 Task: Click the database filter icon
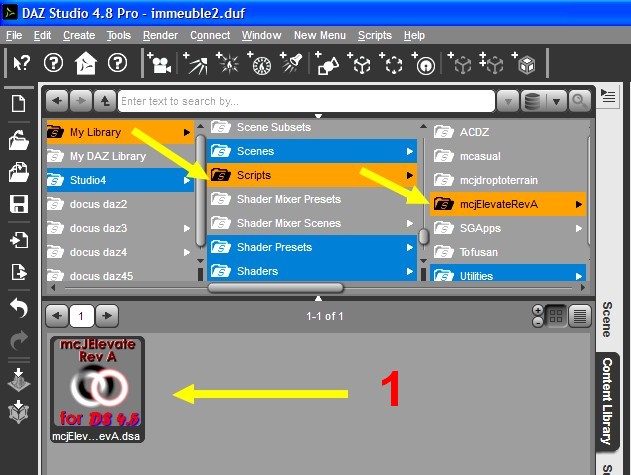[532, 101]
